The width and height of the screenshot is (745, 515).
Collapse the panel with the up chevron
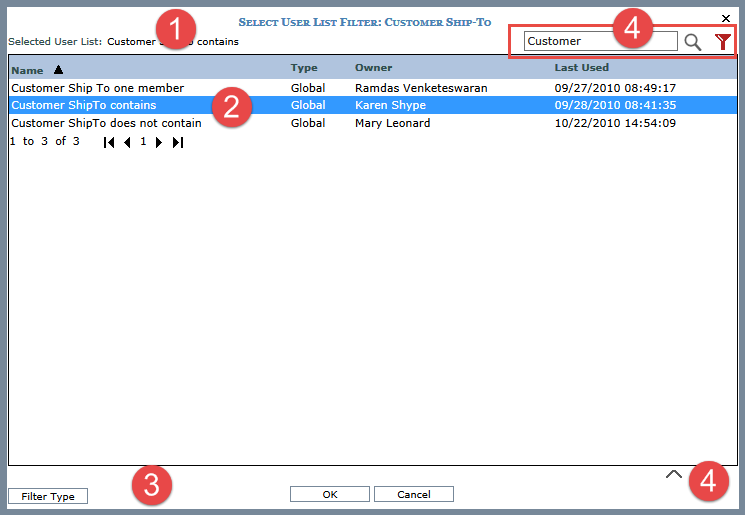coord(674,475)
